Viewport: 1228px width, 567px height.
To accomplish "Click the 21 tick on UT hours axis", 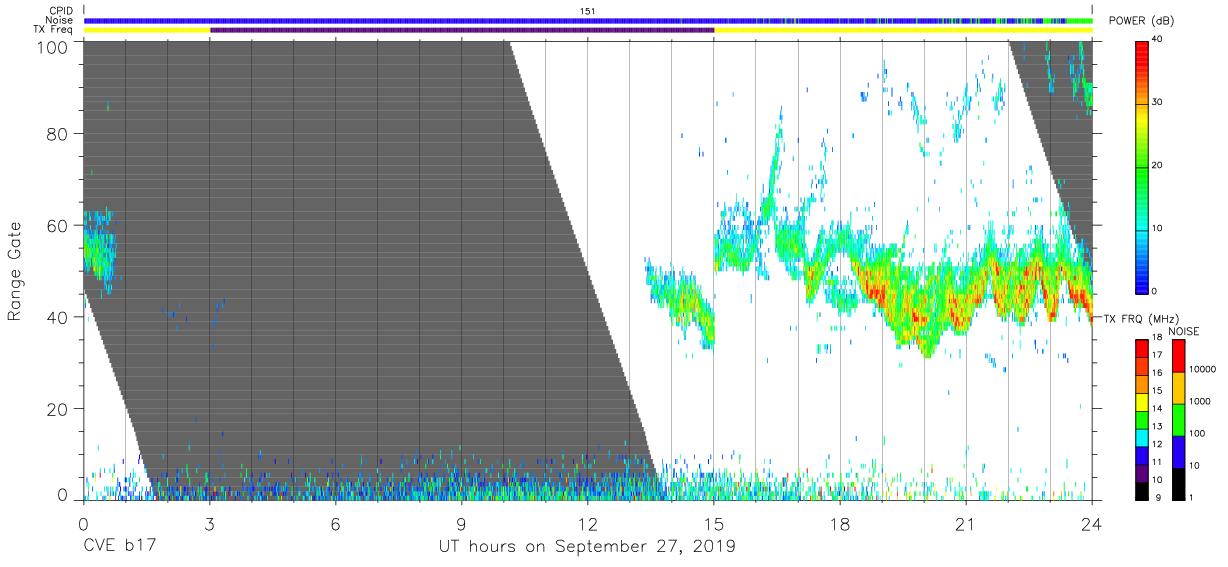I will pyautogui.click(x=966, y=523).
